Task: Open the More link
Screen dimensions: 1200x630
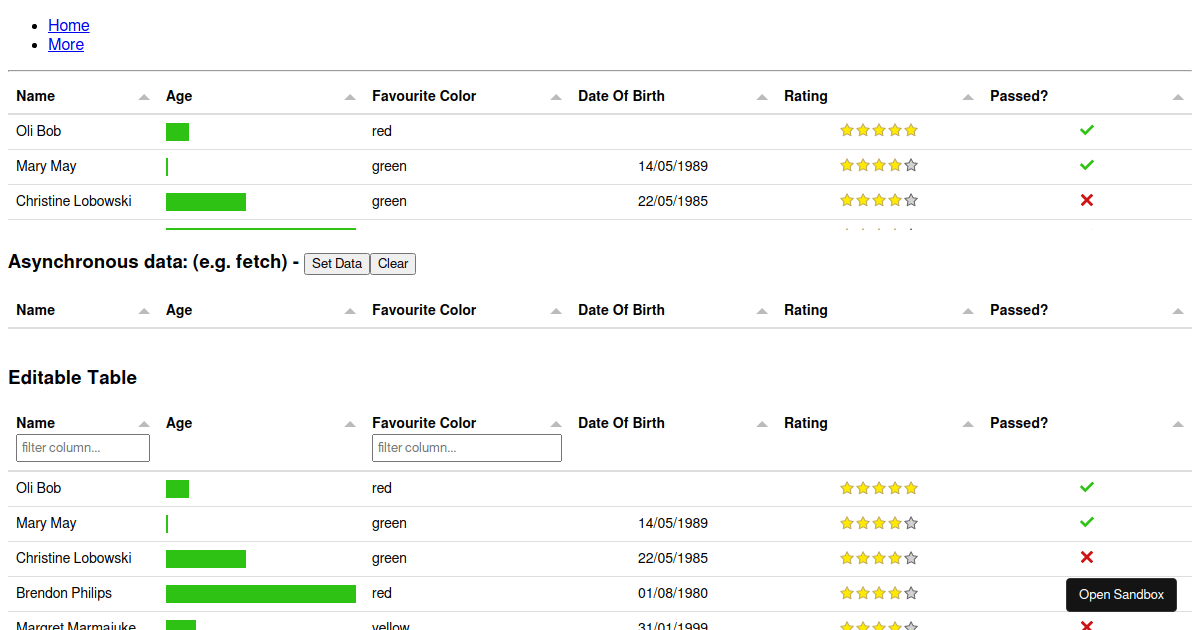Action: pos(66,44)
